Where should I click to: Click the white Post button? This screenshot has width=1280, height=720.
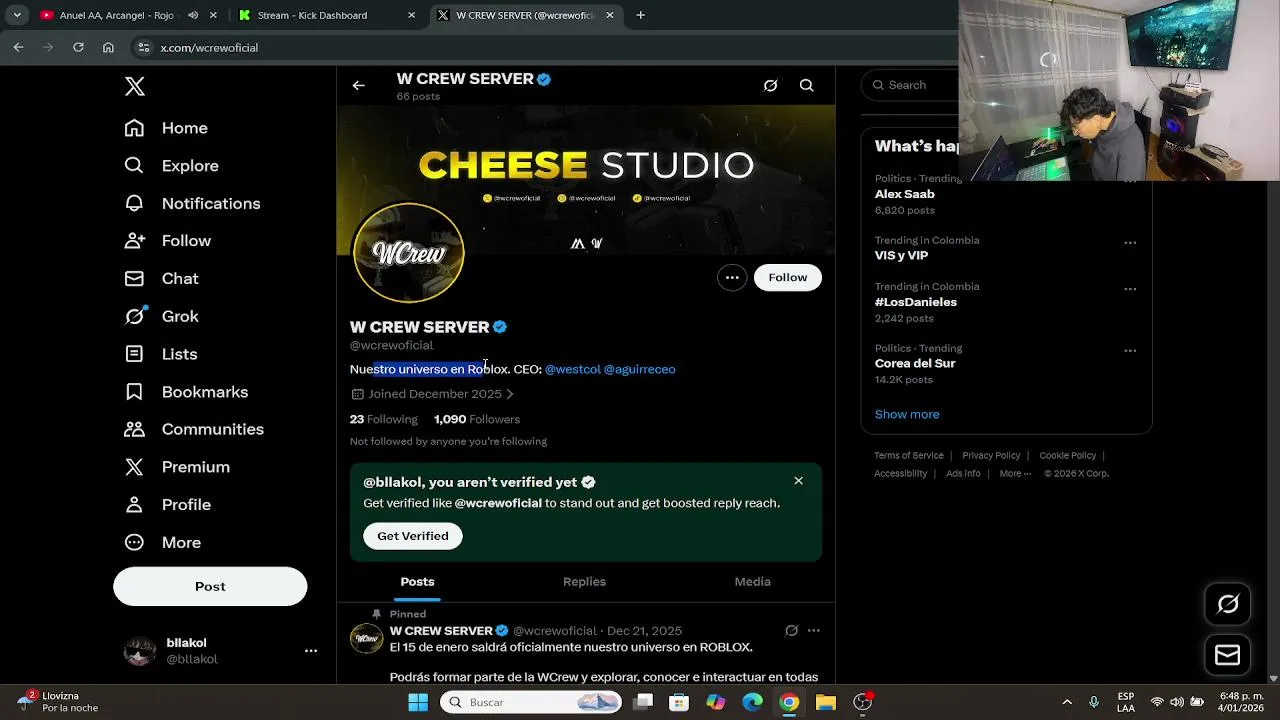(x=210, y=586)
